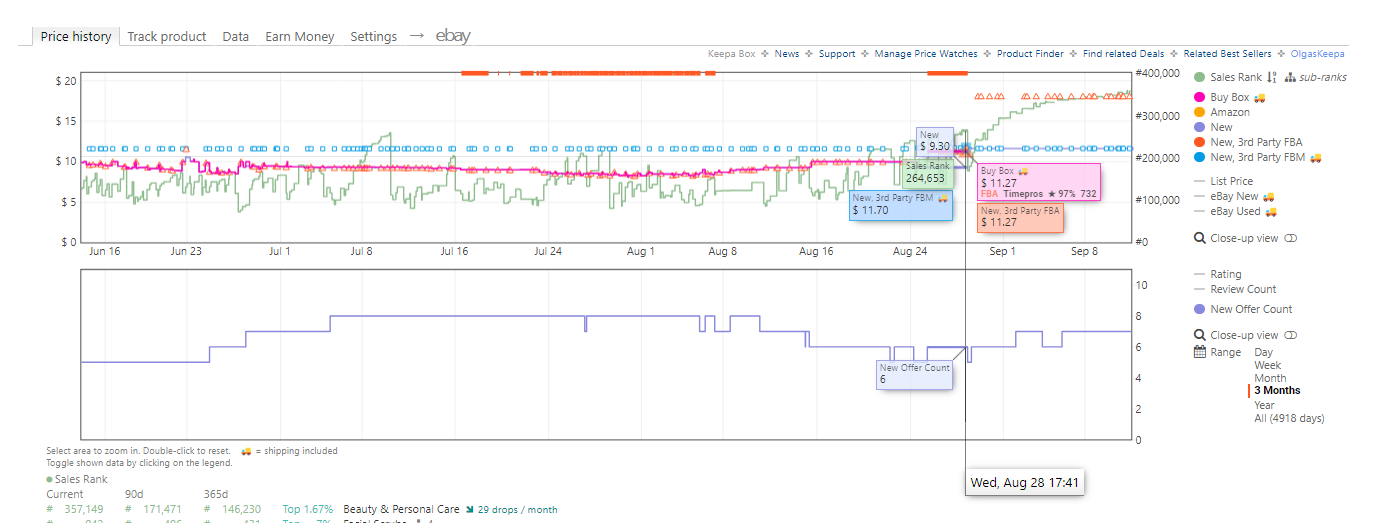Click the arrow icon before ebay logo
1386x523 pixels.
417,36
